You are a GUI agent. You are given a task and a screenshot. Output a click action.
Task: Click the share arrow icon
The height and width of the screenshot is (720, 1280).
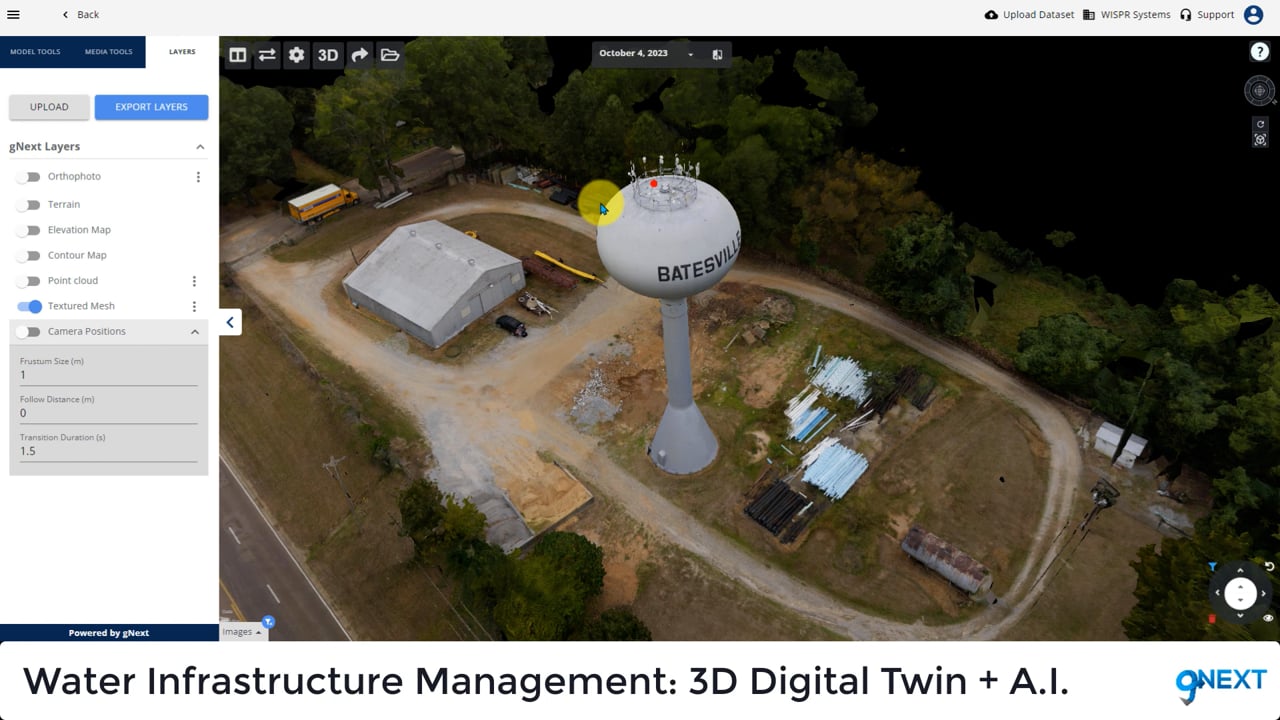359,55
